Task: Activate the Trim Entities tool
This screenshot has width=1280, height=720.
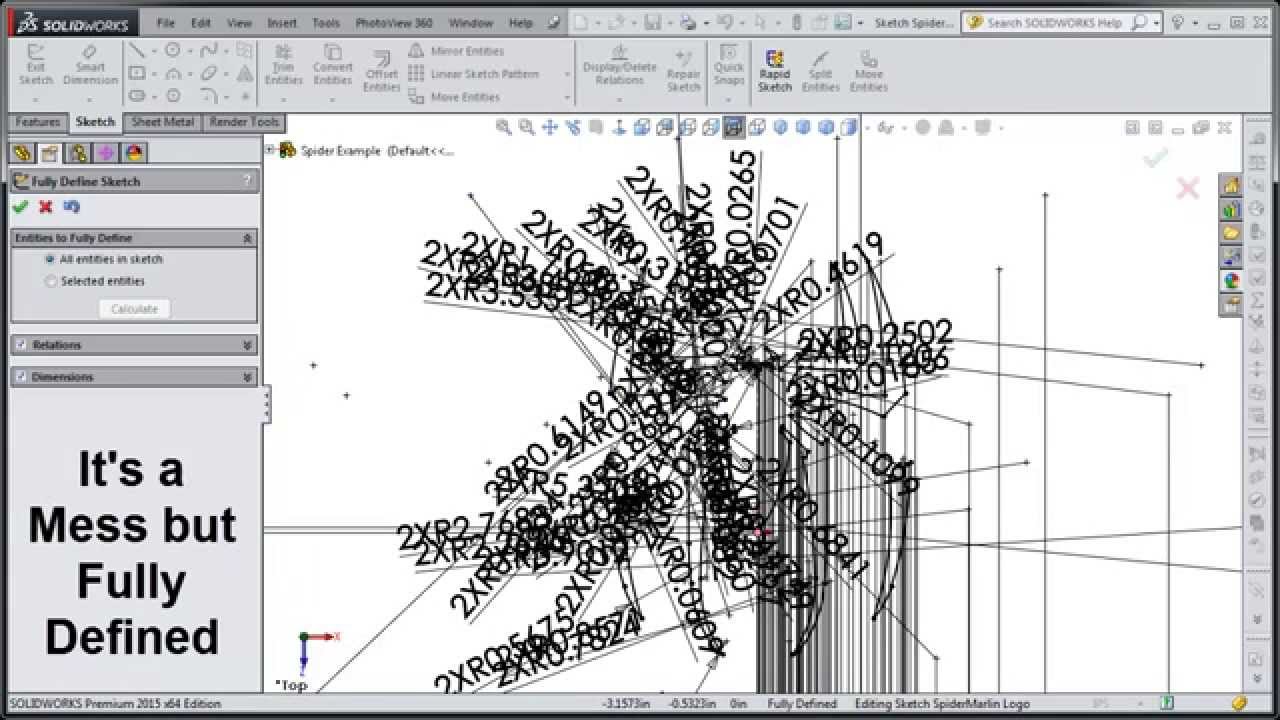Action: point(284,68)
